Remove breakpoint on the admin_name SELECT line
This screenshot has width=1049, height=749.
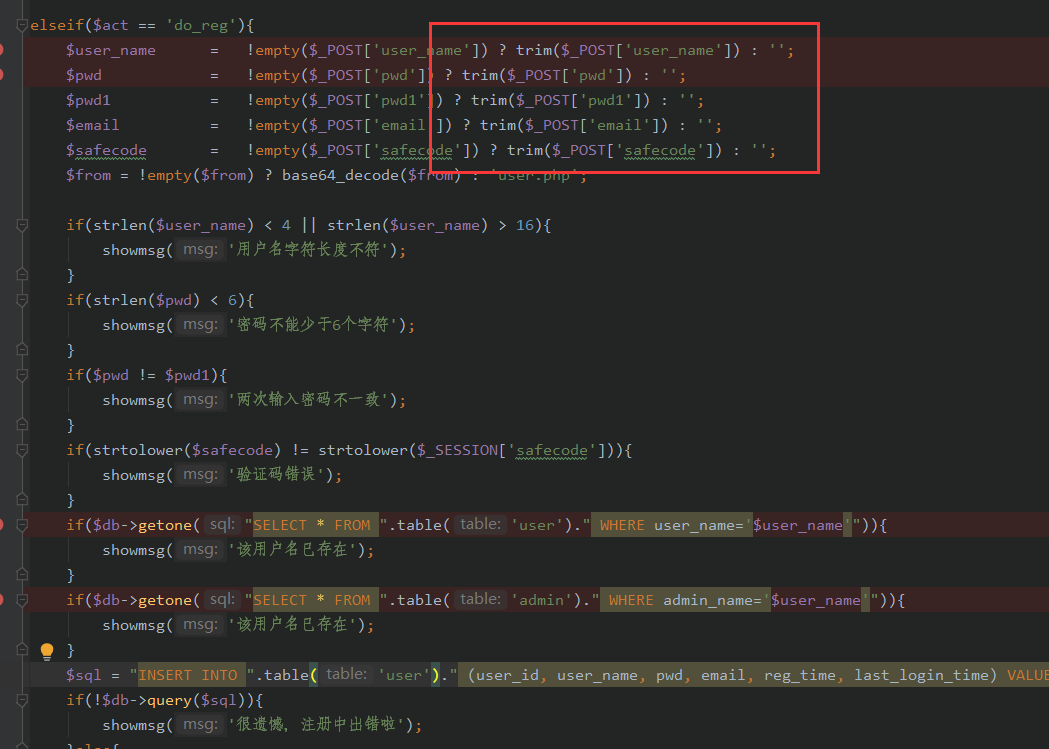click(3, 600)
